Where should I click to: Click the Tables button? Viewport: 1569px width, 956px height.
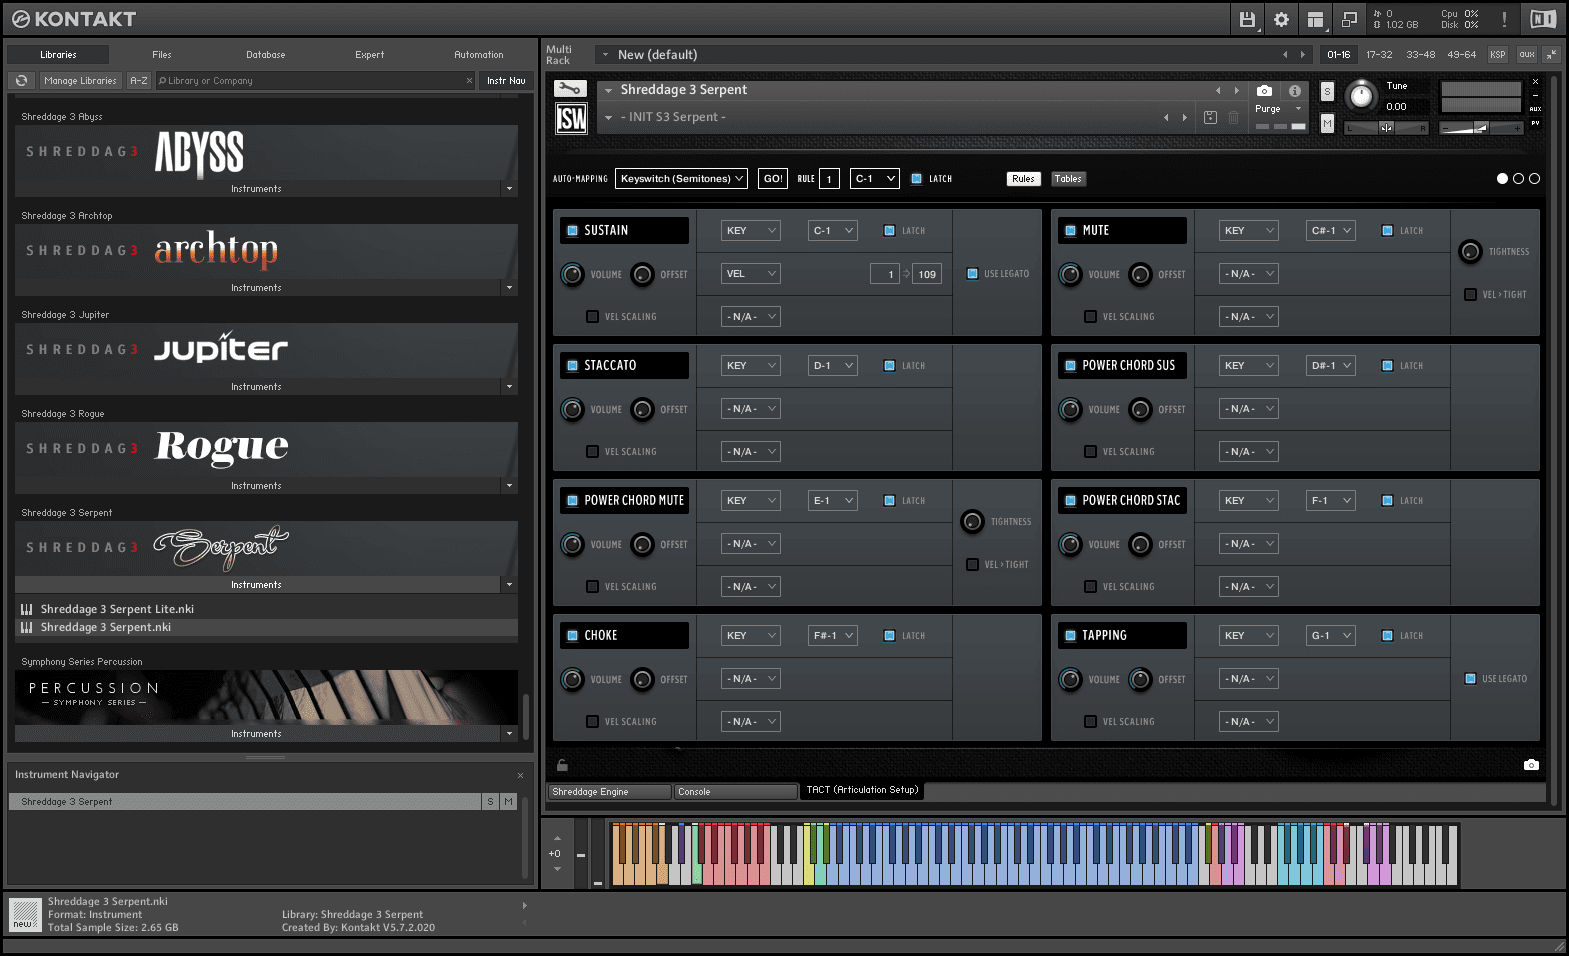click(1068, 179)
